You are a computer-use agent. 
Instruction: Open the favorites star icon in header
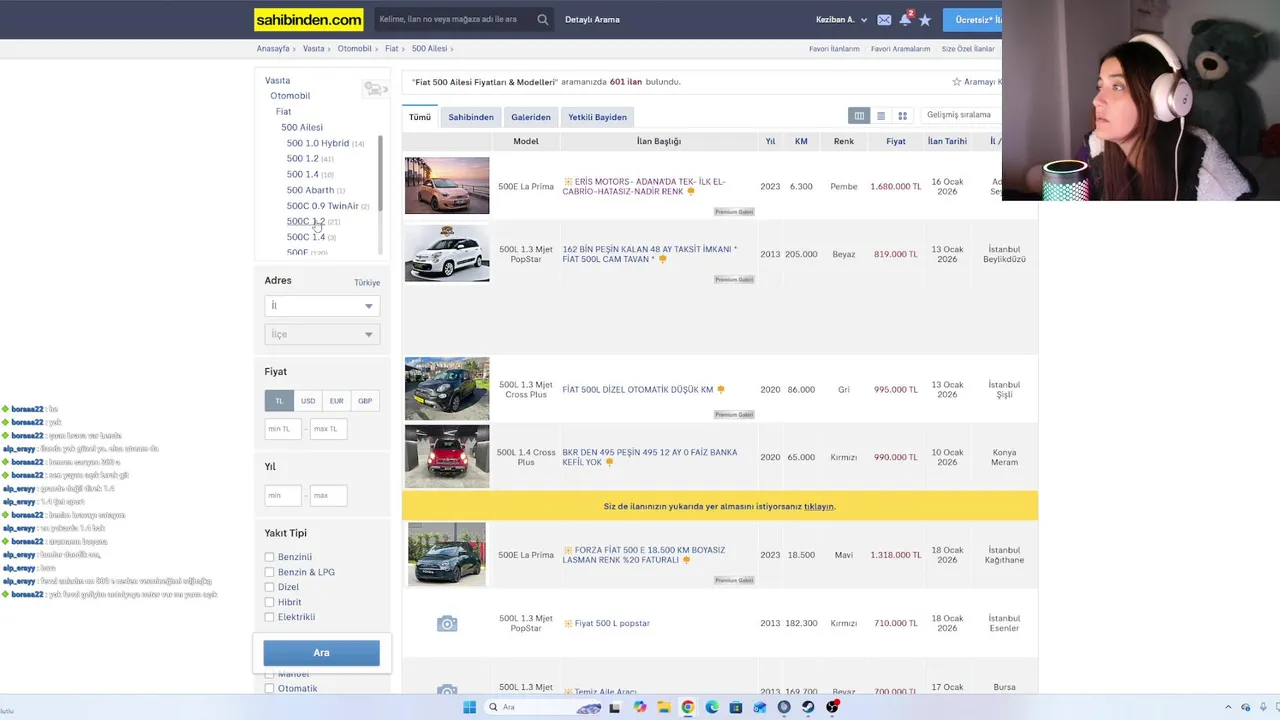tap(925, 19)
